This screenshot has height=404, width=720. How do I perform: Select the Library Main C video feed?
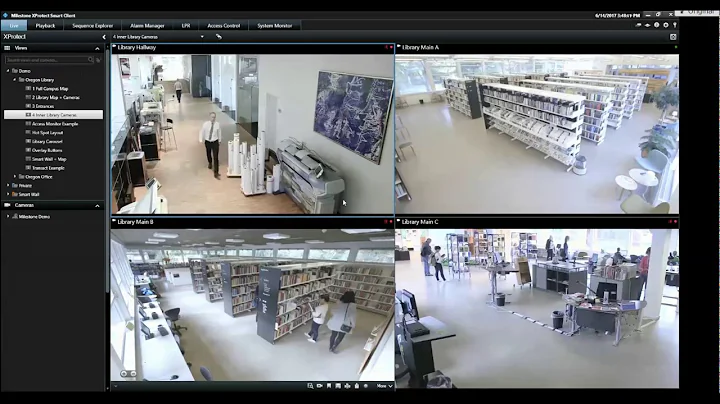537,309
